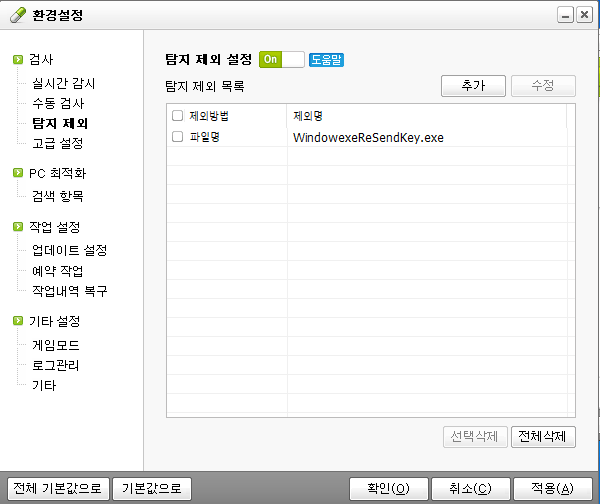
Task: Select 탐지 제외 in the sidebar
Action: tap(60, 123)
